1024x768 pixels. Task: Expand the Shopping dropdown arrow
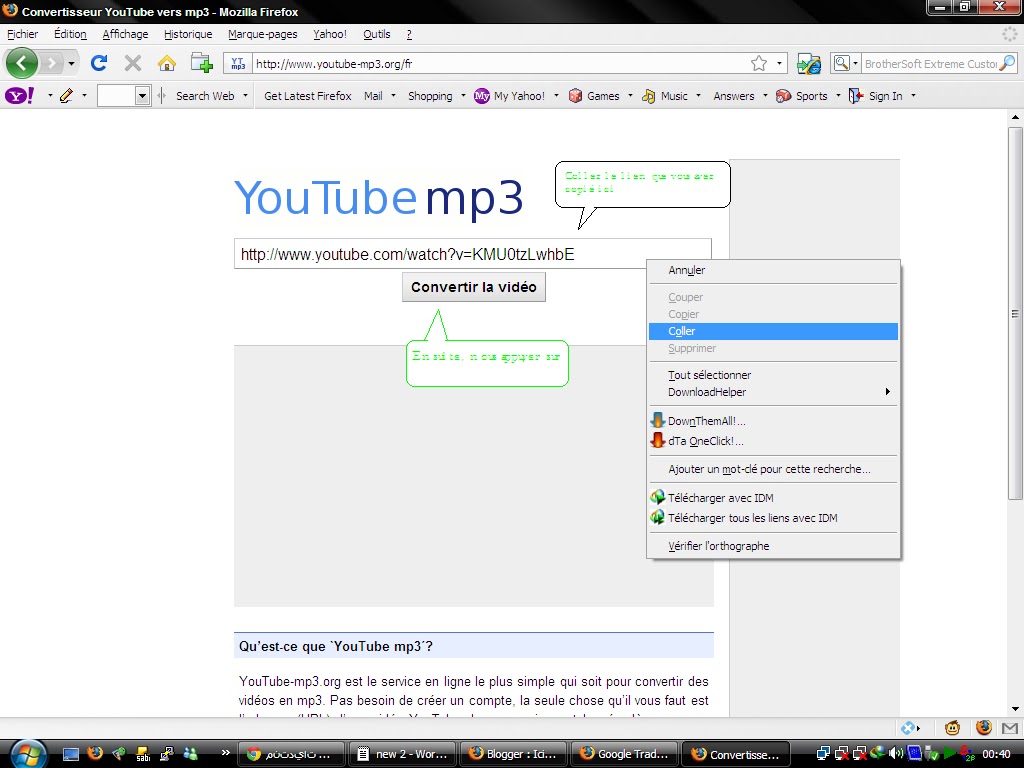(463, 96)
